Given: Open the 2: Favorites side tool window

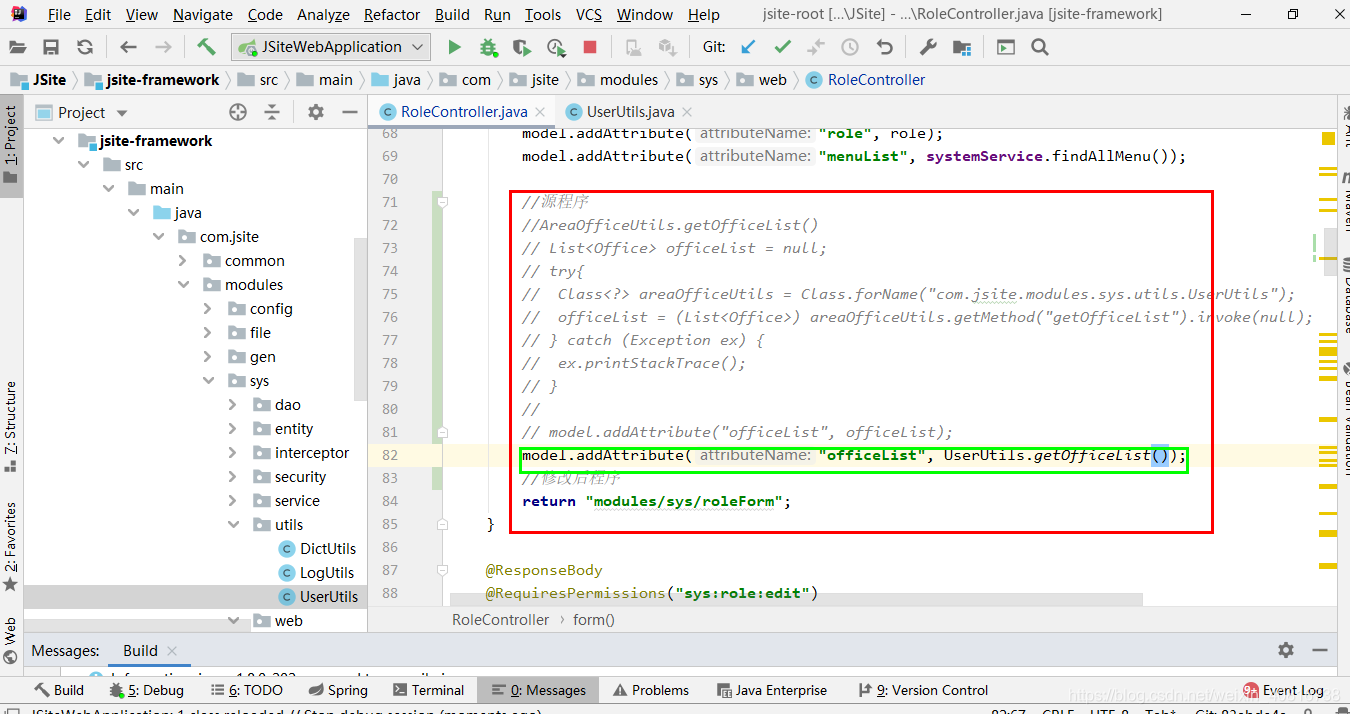Looking at the screenshot, I should (x=11, y=546).
